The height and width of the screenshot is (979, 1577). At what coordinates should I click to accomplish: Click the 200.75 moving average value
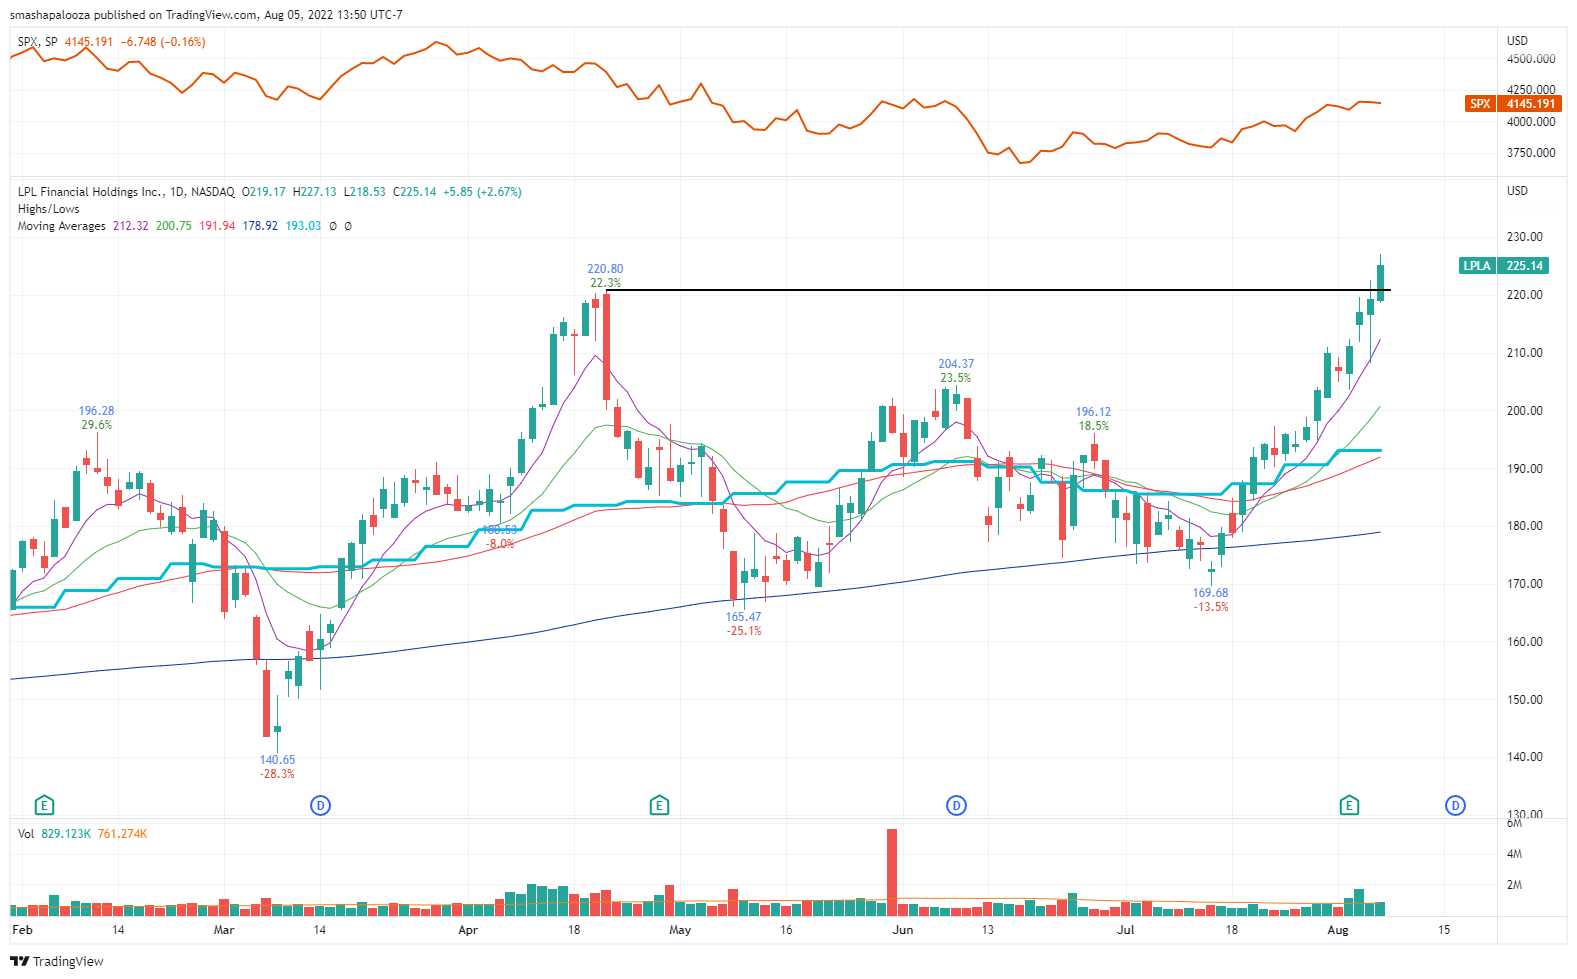click(x=173, y=226)
